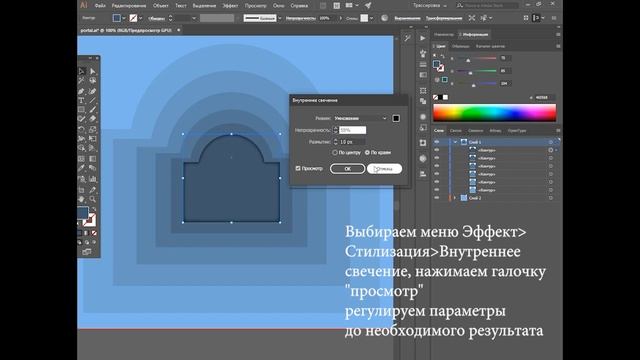Switch to the Слои (Layers) panel tab
Screen dimensions: 640x360
439,131
